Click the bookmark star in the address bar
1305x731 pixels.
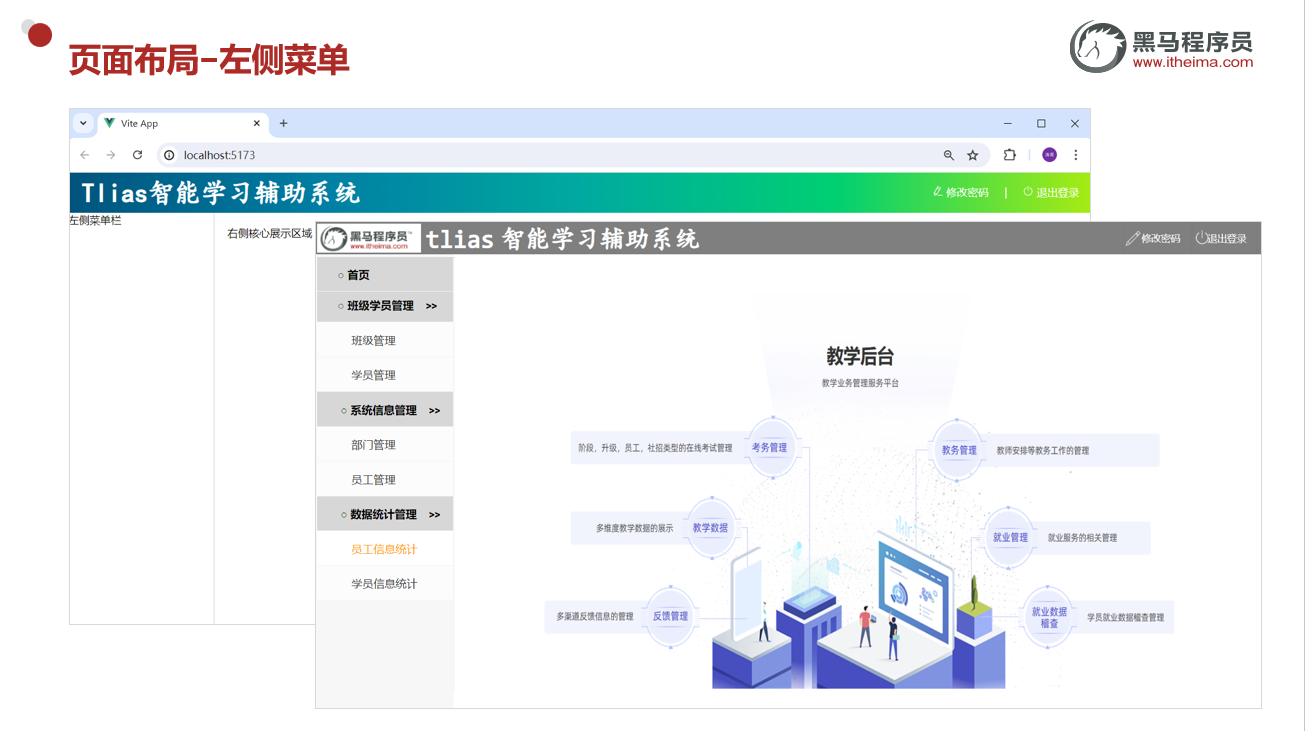click(972, 155)
